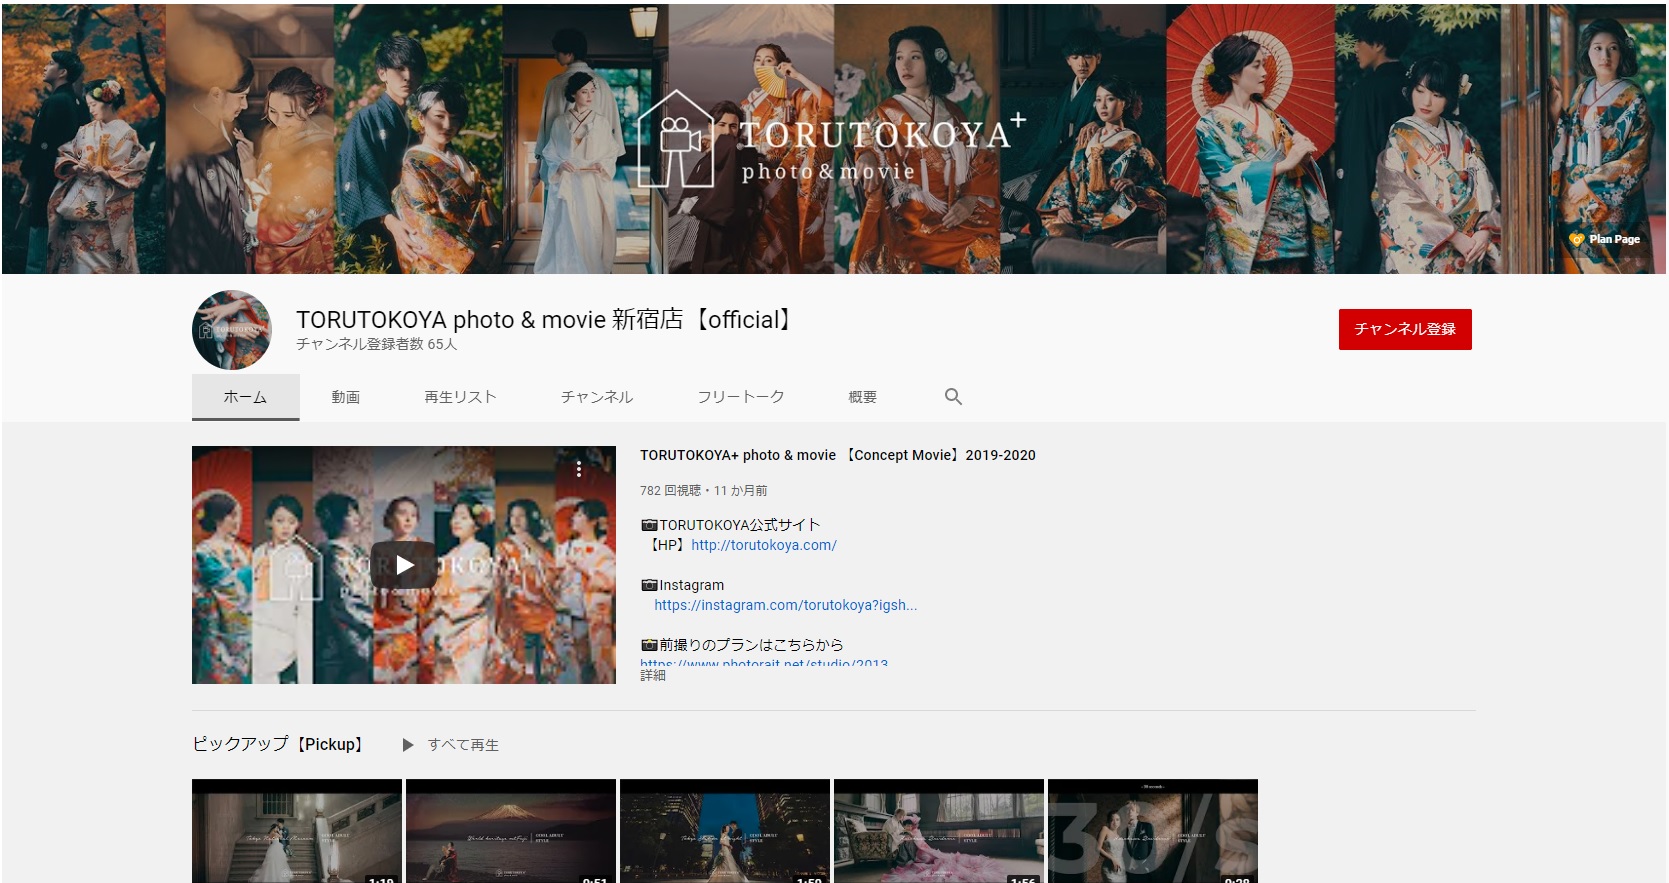The width and height of the screenshot is (1669, 883).
Task: Click the すべて再生 play all link
Action: 463,745
